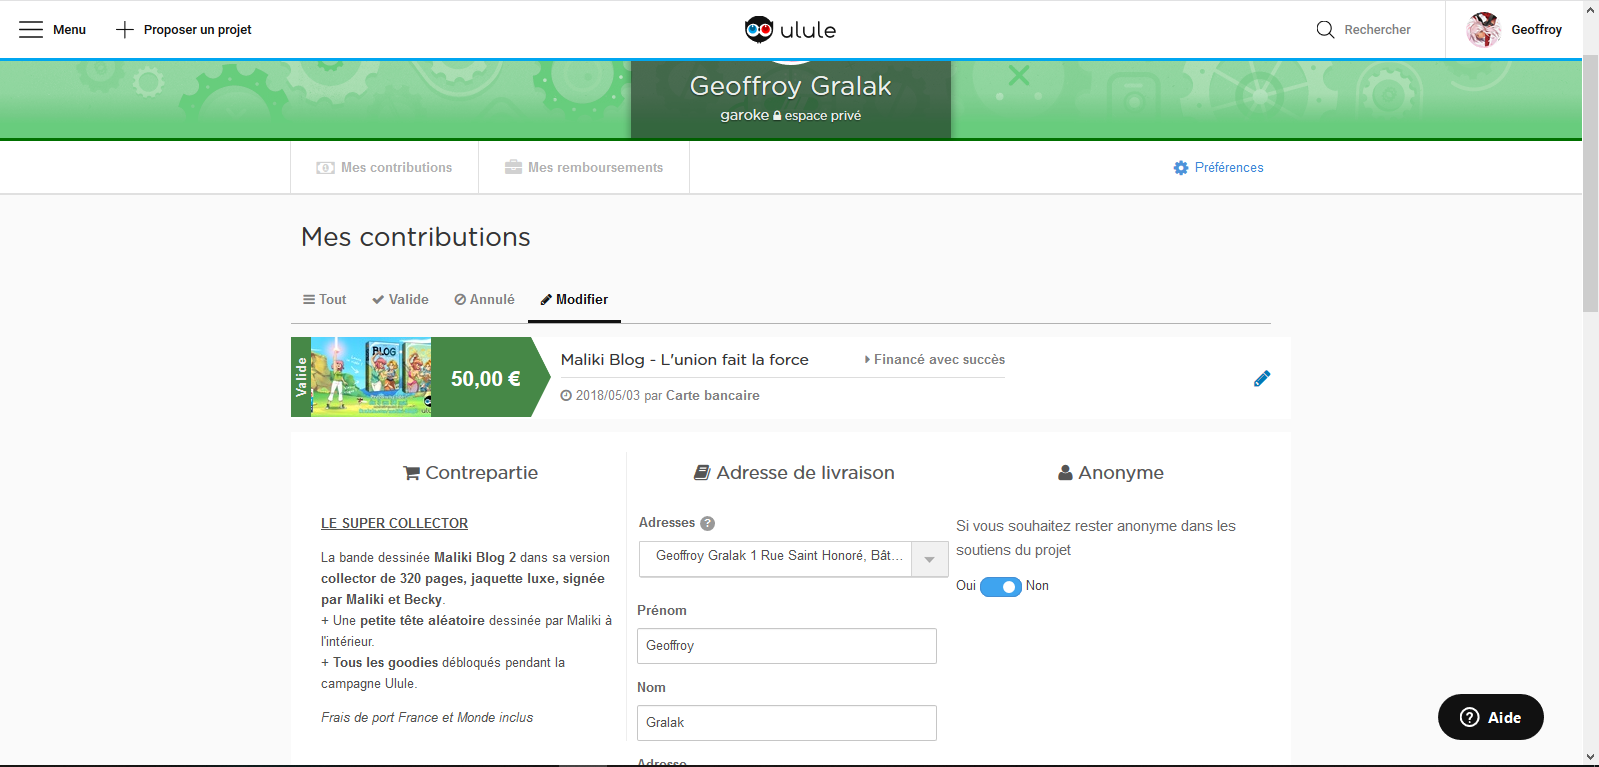Image resolution: width=1599 pixels, height=767 pixels.
Task: Open LE SUPER COLLECTOR reward link
Action: [x=394, y=523]
